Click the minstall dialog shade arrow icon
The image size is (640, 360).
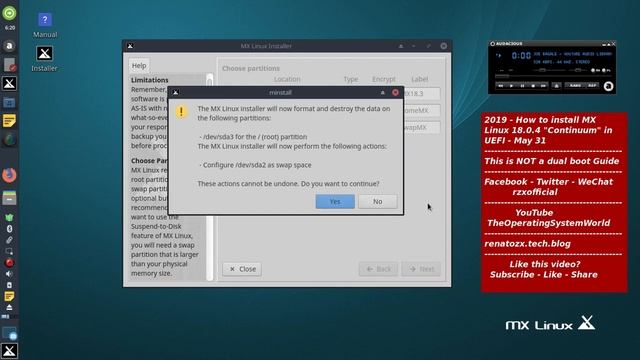point(382,93)
